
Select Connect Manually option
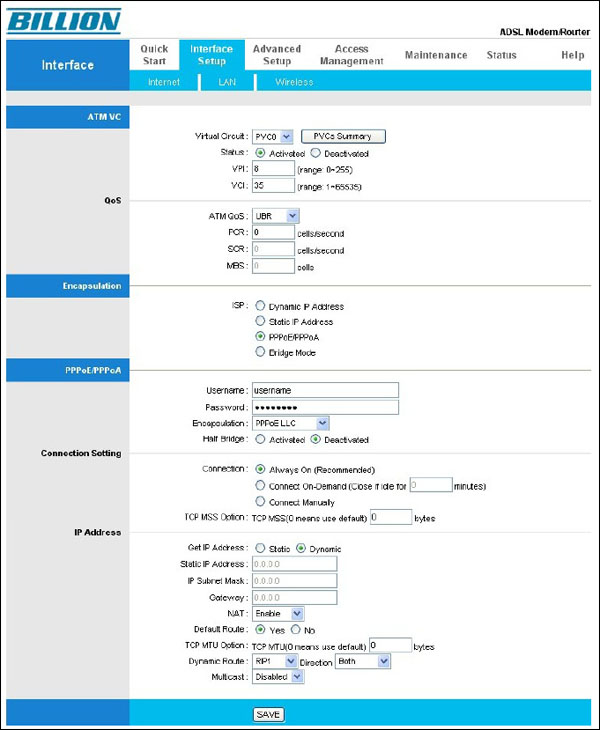[261, 501]
